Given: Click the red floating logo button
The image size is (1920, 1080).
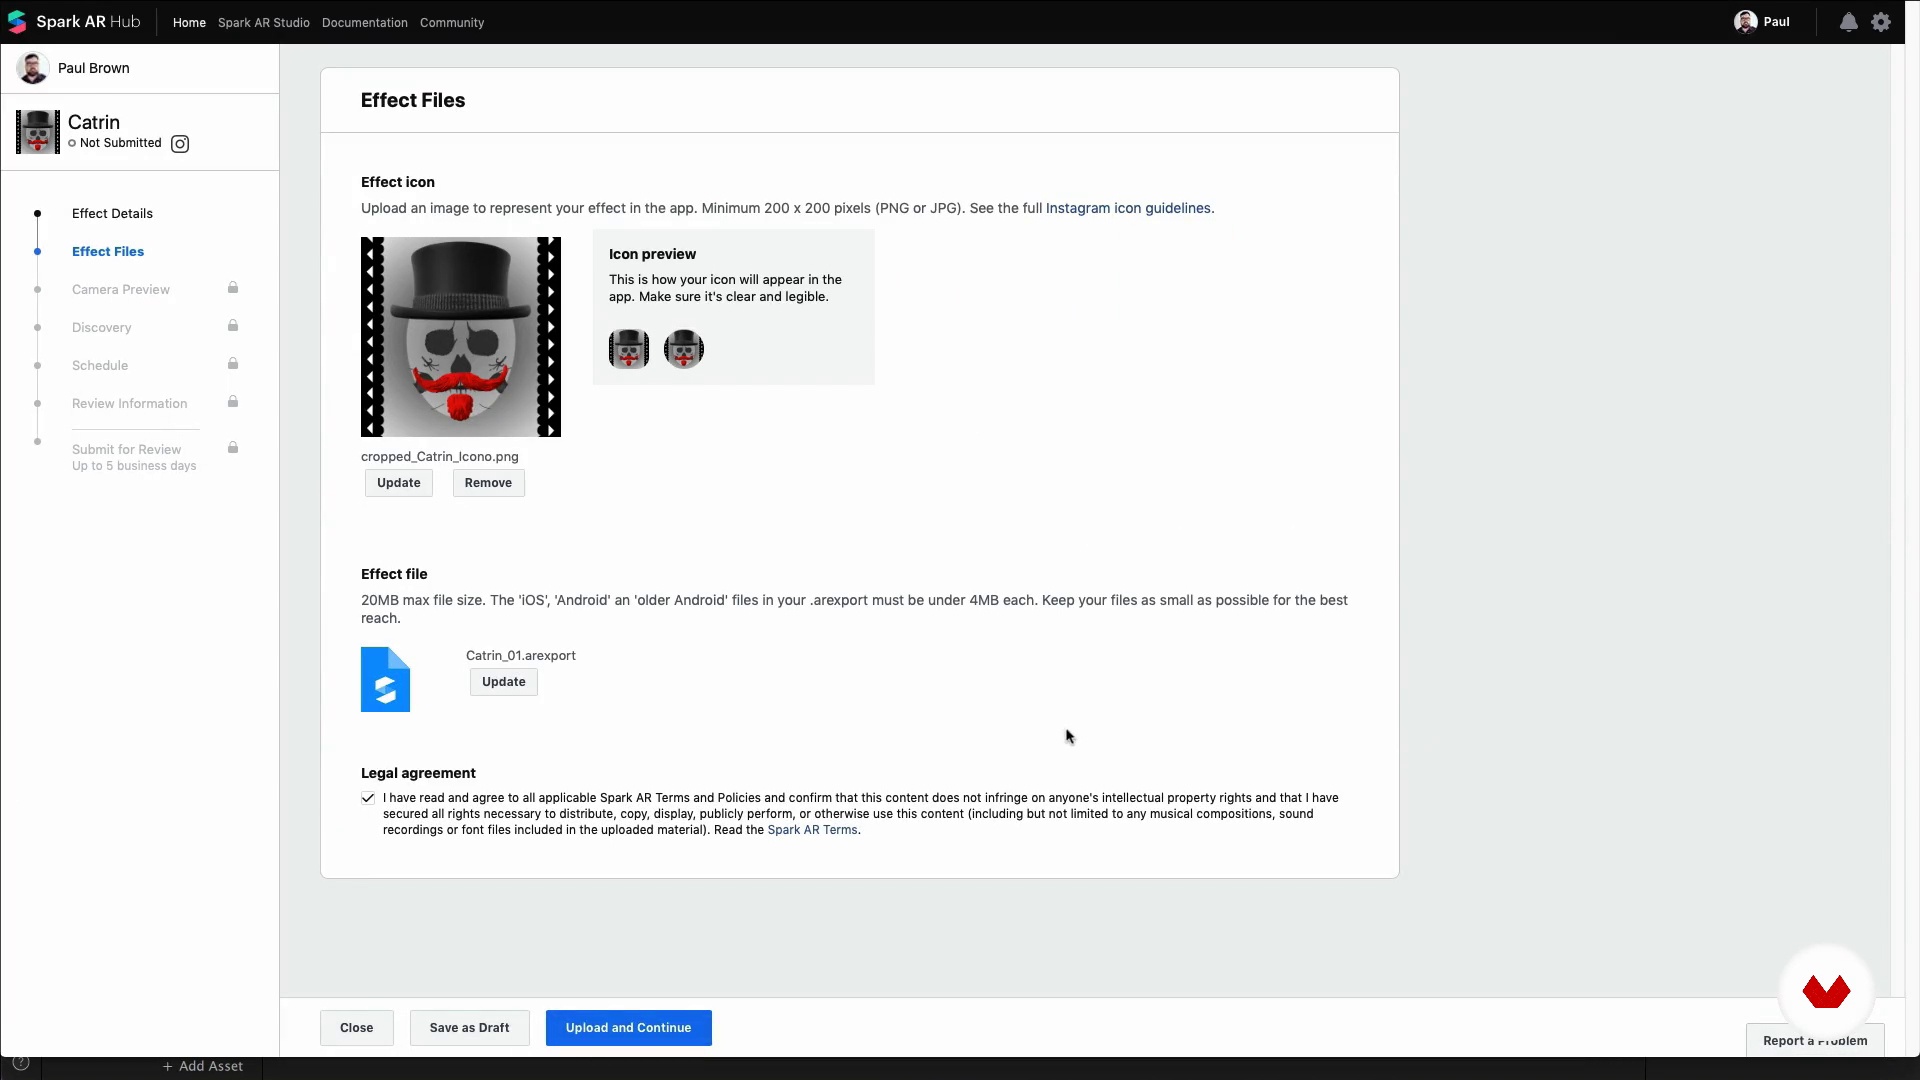Looking at the screenshot, I should point(1827,991).
